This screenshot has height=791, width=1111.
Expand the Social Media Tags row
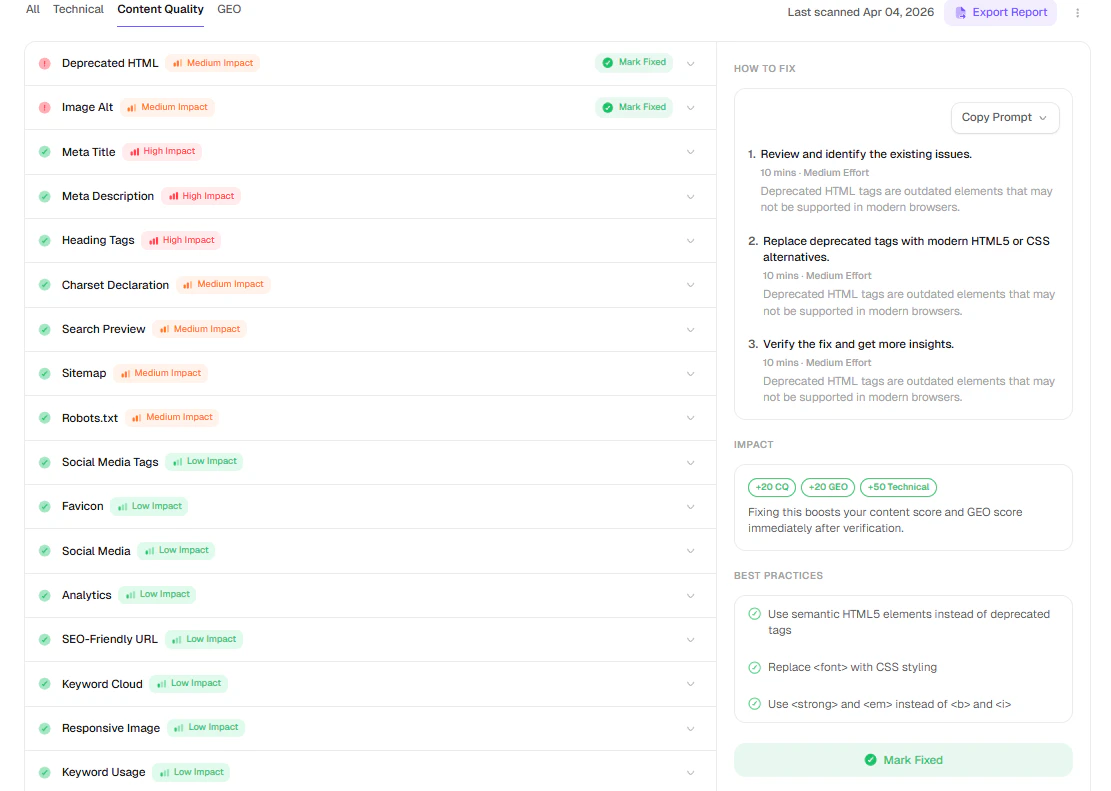click(690, 462)
